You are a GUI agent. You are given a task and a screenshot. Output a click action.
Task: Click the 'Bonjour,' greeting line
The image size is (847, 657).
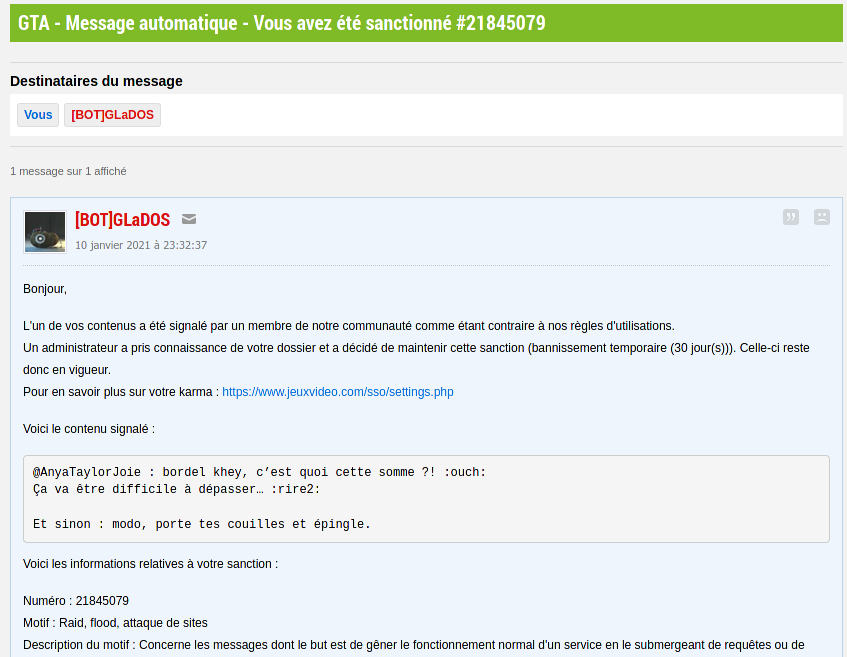tap(45, 289)
